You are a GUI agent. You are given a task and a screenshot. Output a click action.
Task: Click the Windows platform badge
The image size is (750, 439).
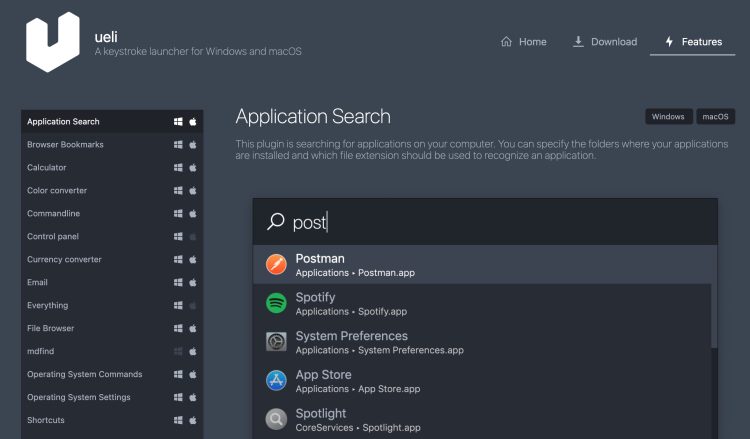(668, 117)
